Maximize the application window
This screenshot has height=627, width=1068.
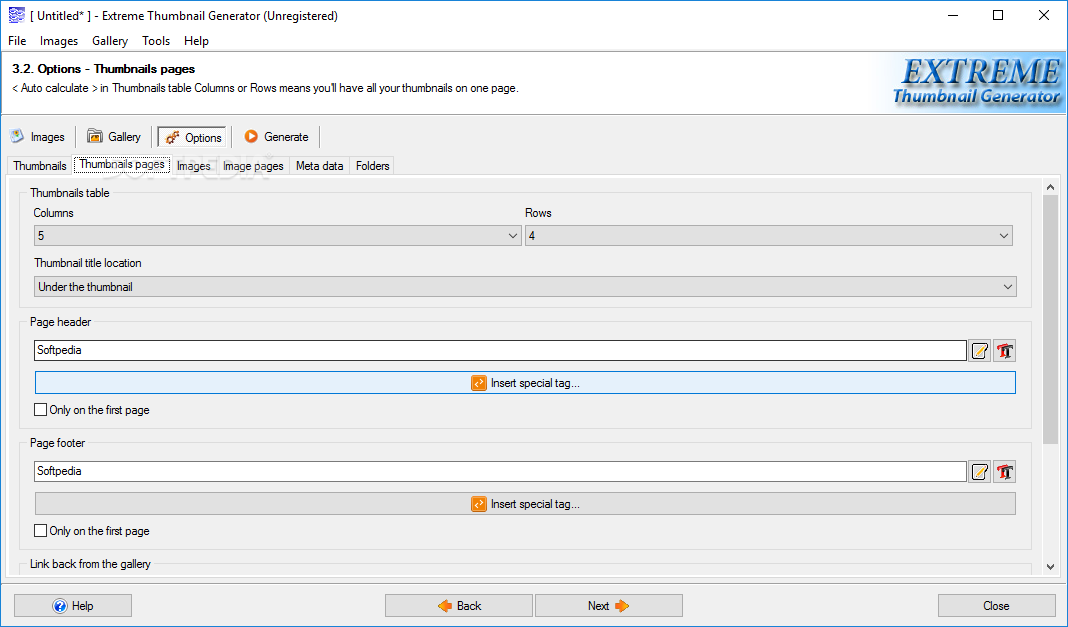tap(998, 15)
